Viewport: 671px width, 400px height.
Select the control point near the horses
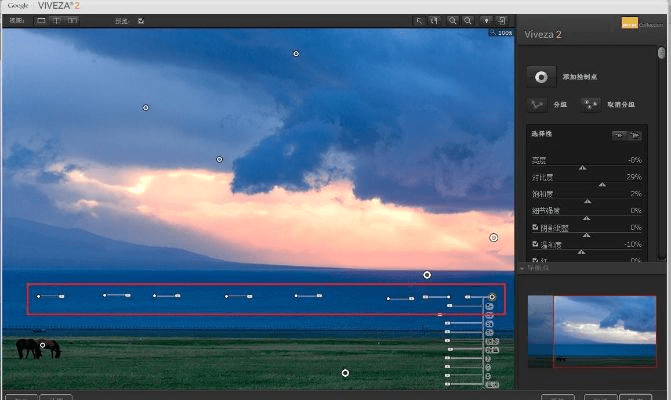pyautogui.click(x=42, y=346)
